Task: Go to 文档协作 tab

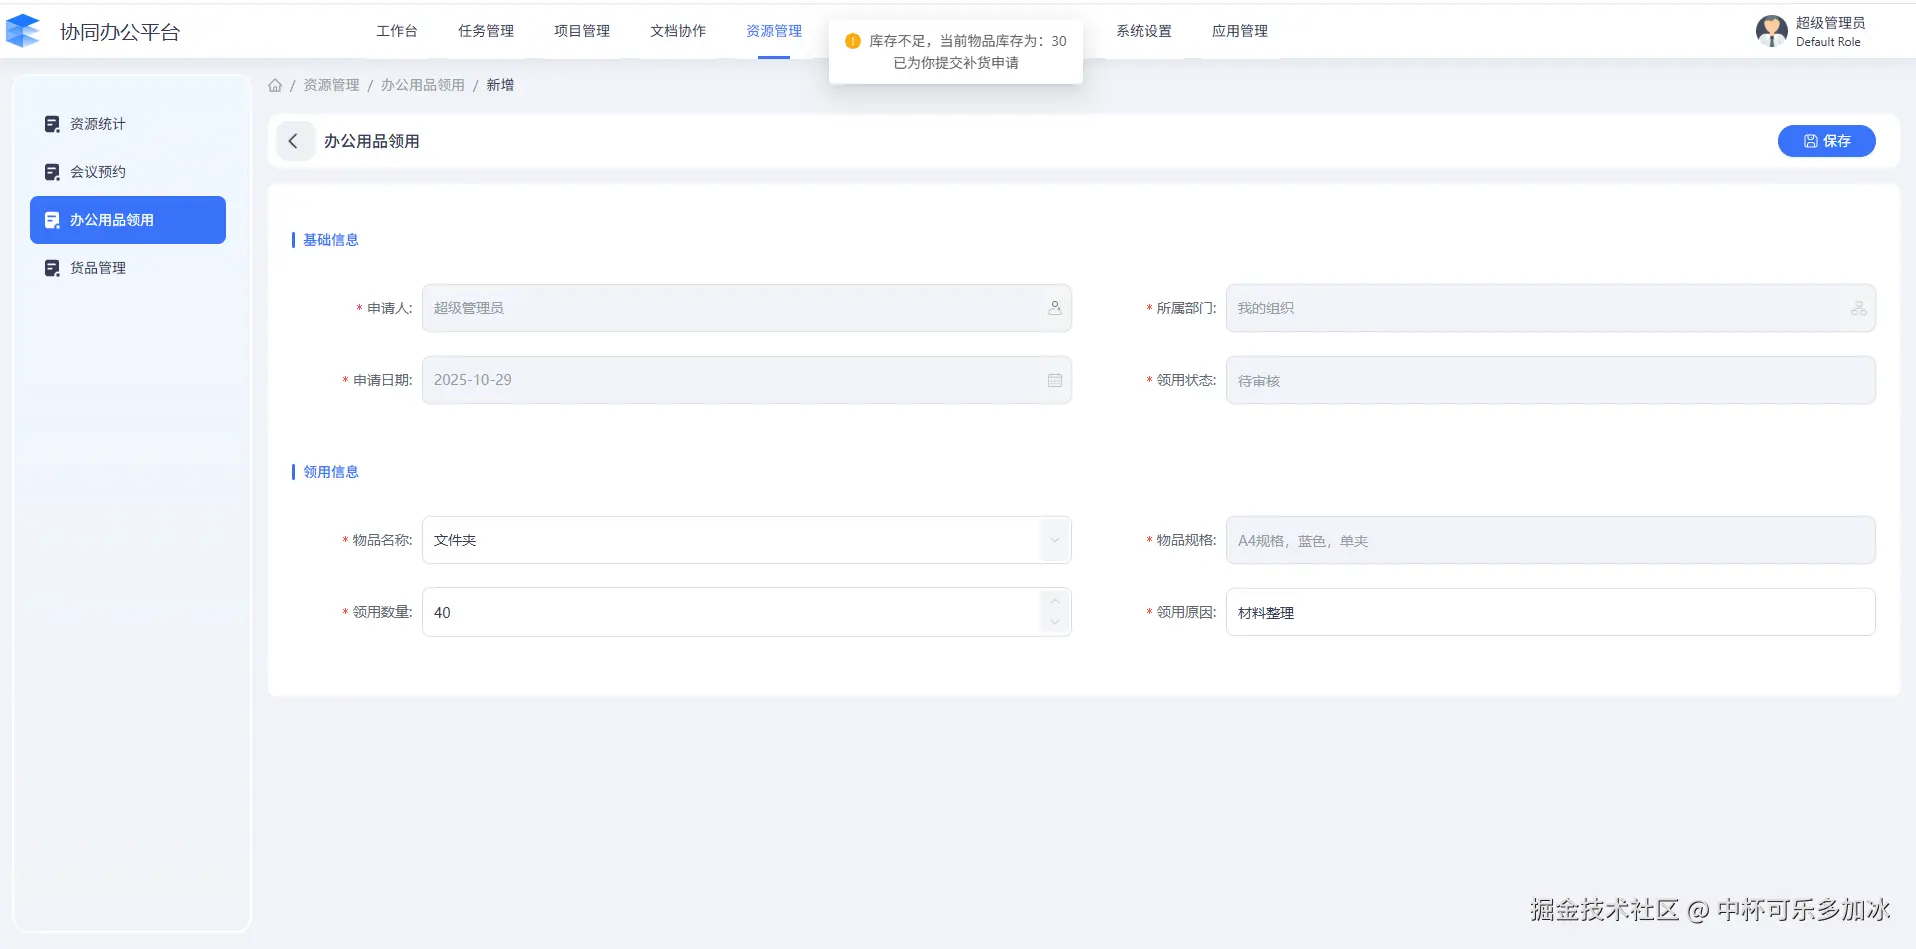Action: click(678, 31)
